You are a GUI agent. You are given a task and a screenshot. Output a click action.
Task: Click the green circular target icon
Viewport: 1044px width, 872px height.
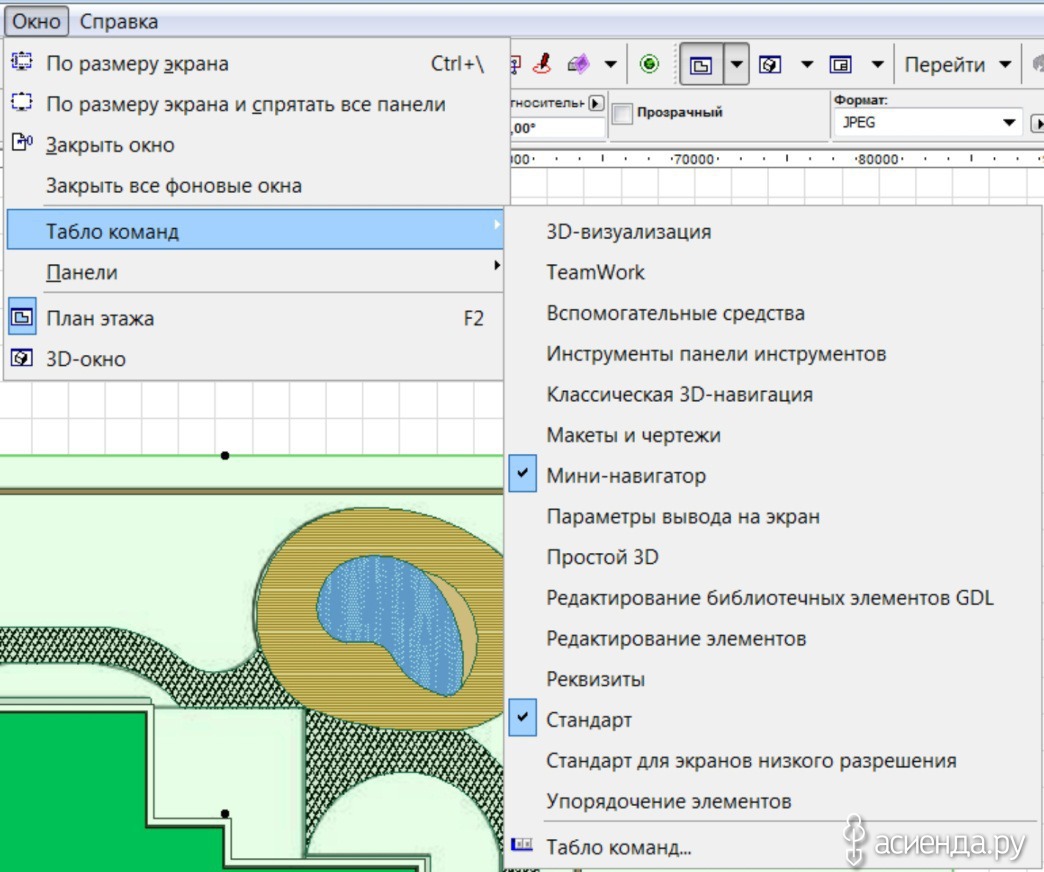tap(649, 64)
